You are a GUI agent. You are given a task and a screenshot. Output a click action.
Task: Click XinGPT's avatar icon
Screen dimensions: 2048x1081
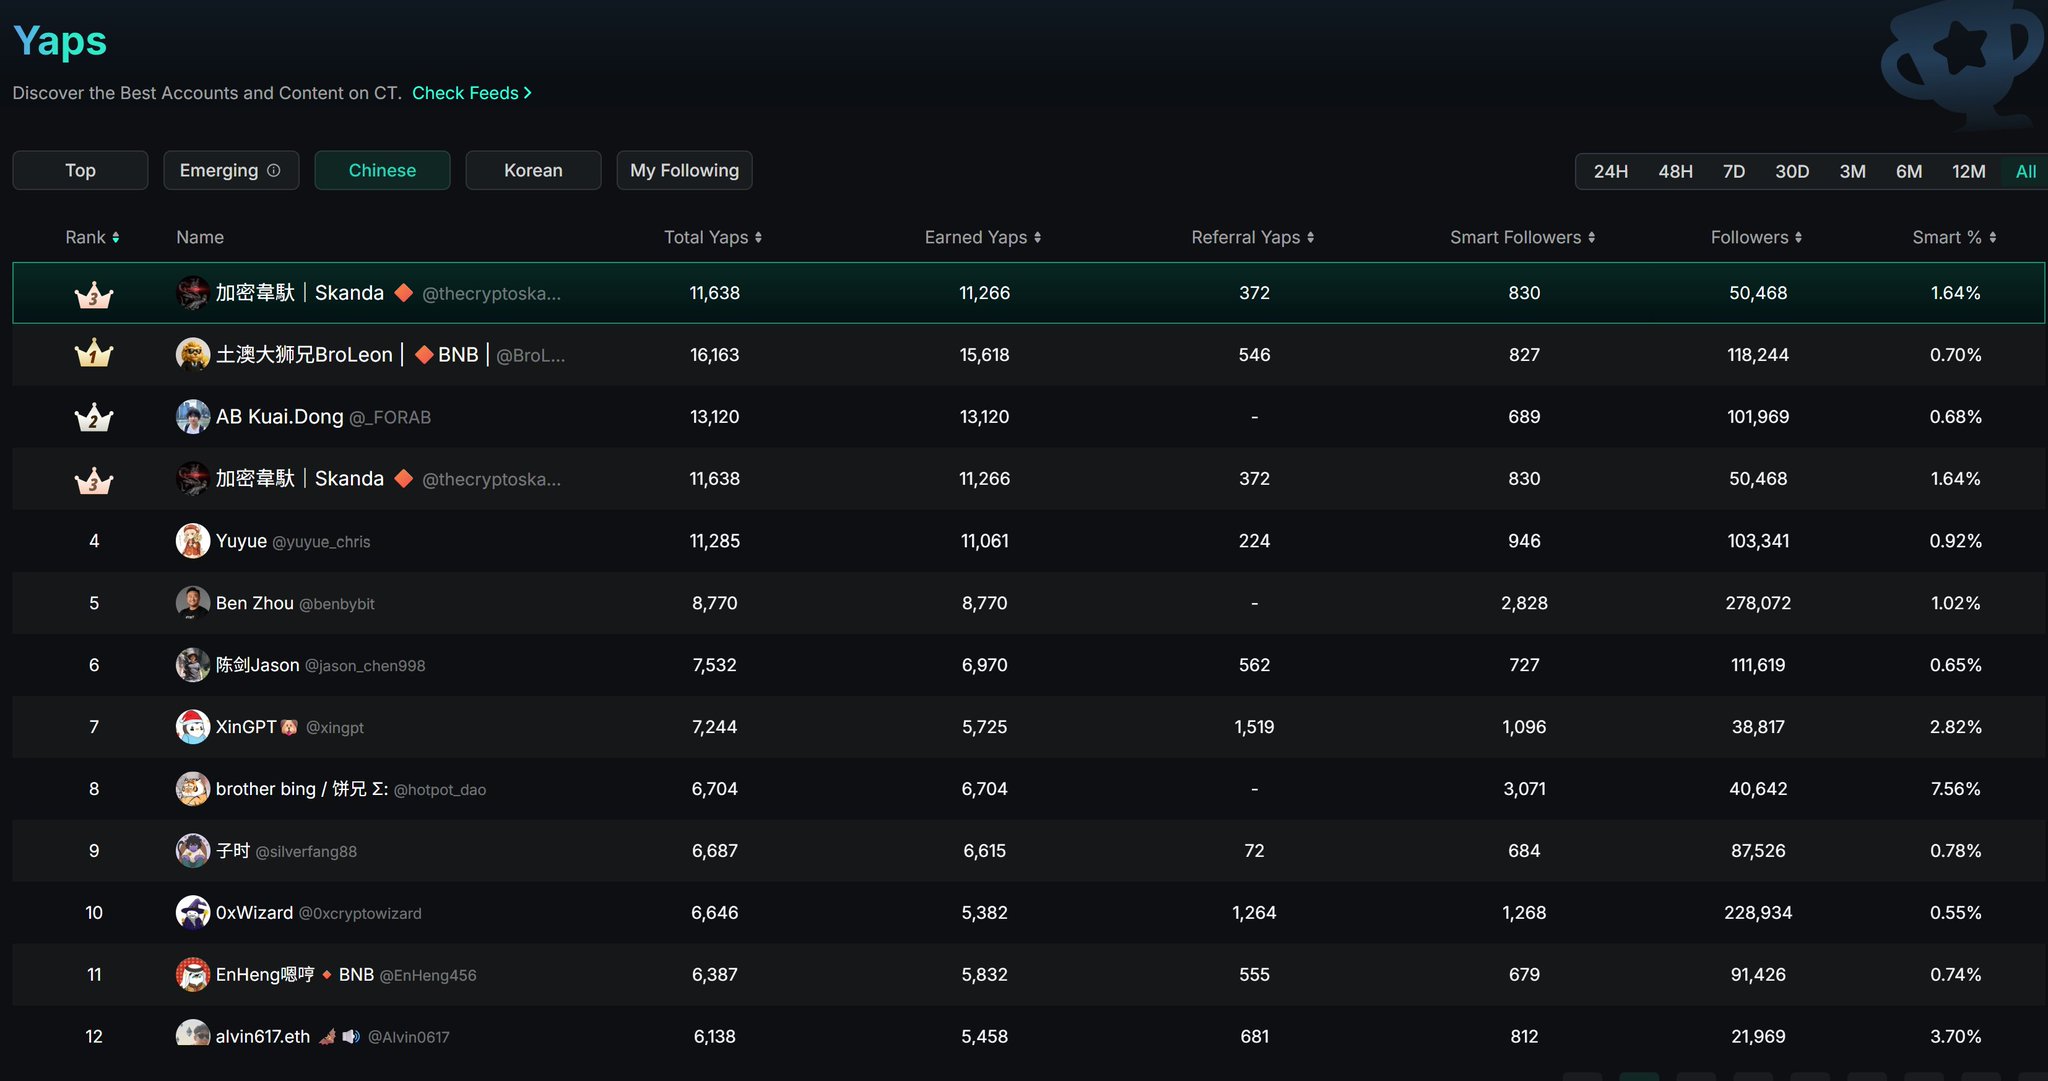click(192, 727)
